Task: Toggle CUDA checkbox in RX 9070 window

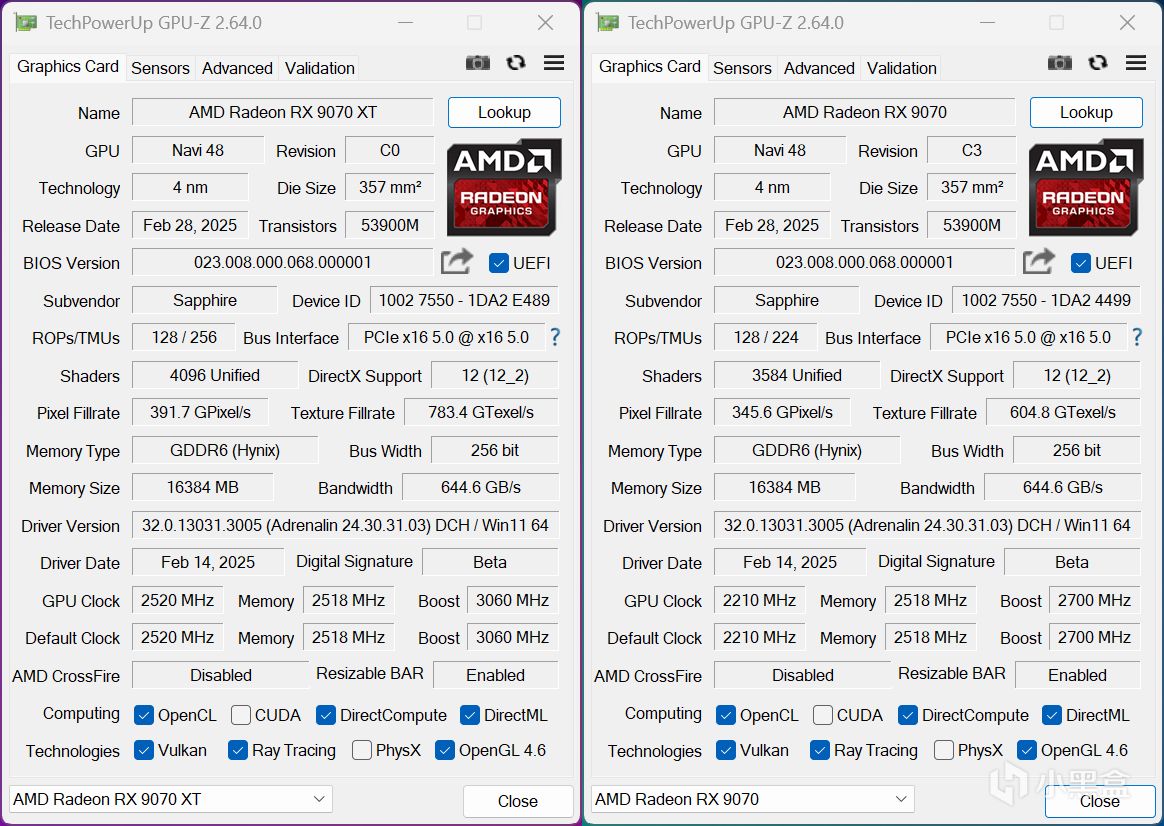Action: [823, 715]
